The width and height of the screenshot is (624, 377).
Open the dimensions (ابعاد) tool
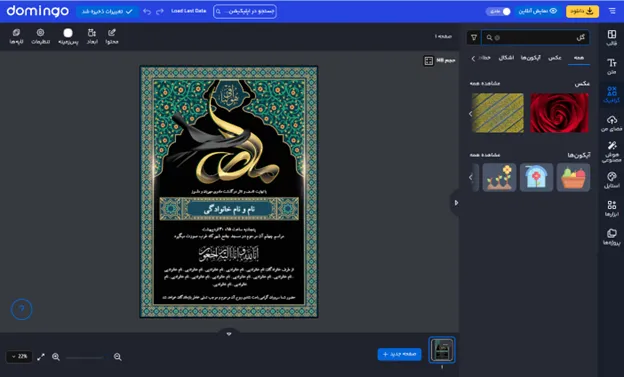92,36
